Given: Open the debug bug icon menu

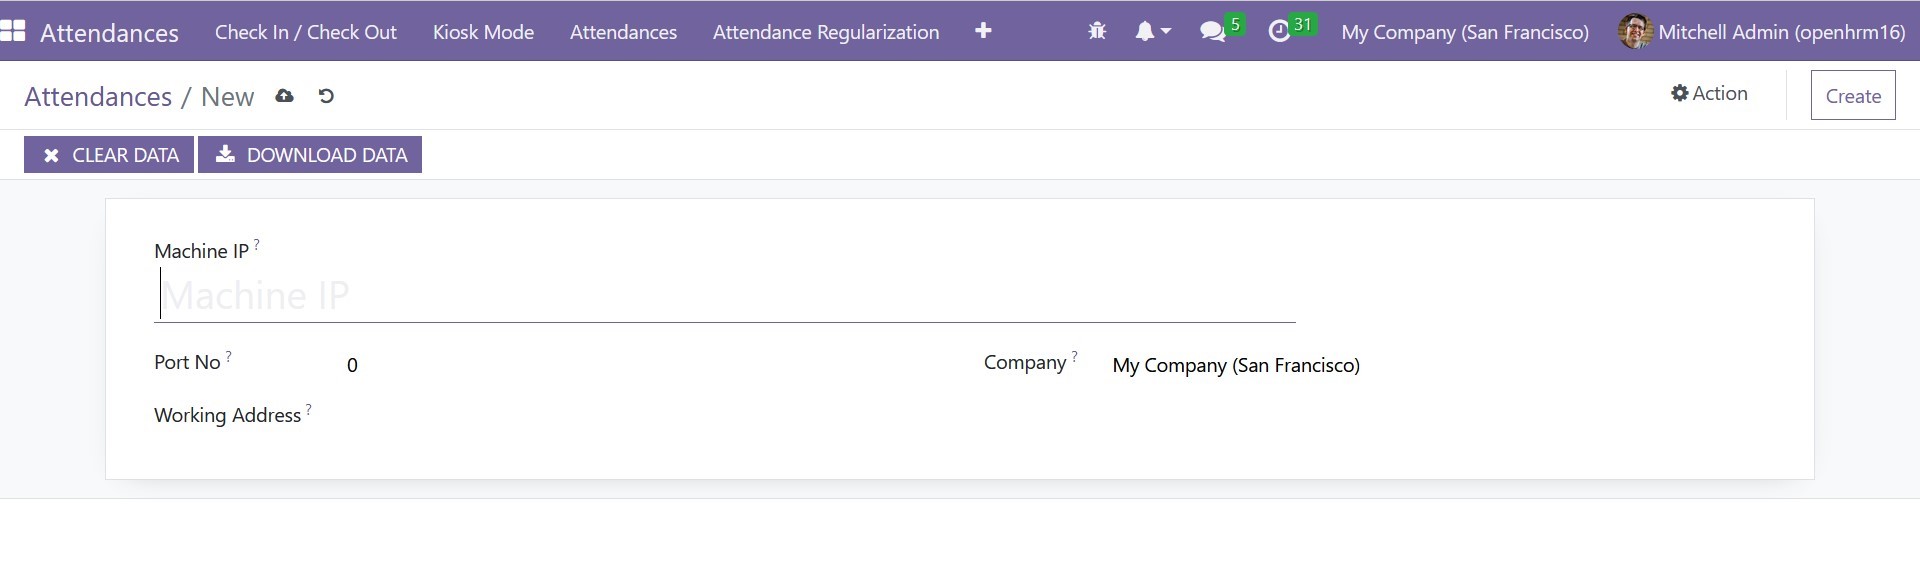Looking at the screenshot, I should pos(1097,32).
